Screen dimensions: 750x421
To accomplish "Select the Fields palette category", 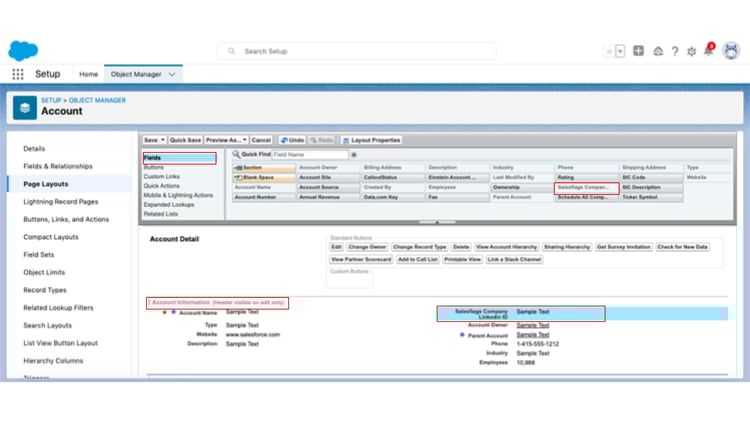I will tap(179, 158).
